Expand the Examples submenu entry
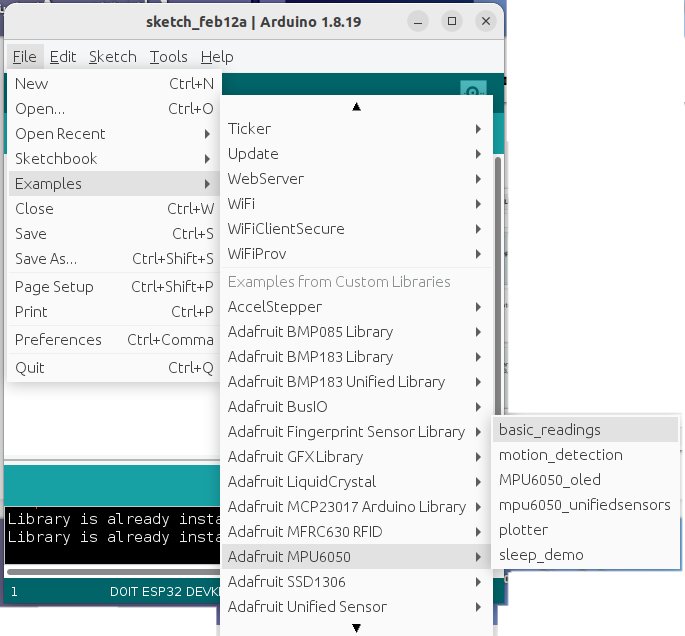Screen dimensions: 685x636 pos(114,183)
